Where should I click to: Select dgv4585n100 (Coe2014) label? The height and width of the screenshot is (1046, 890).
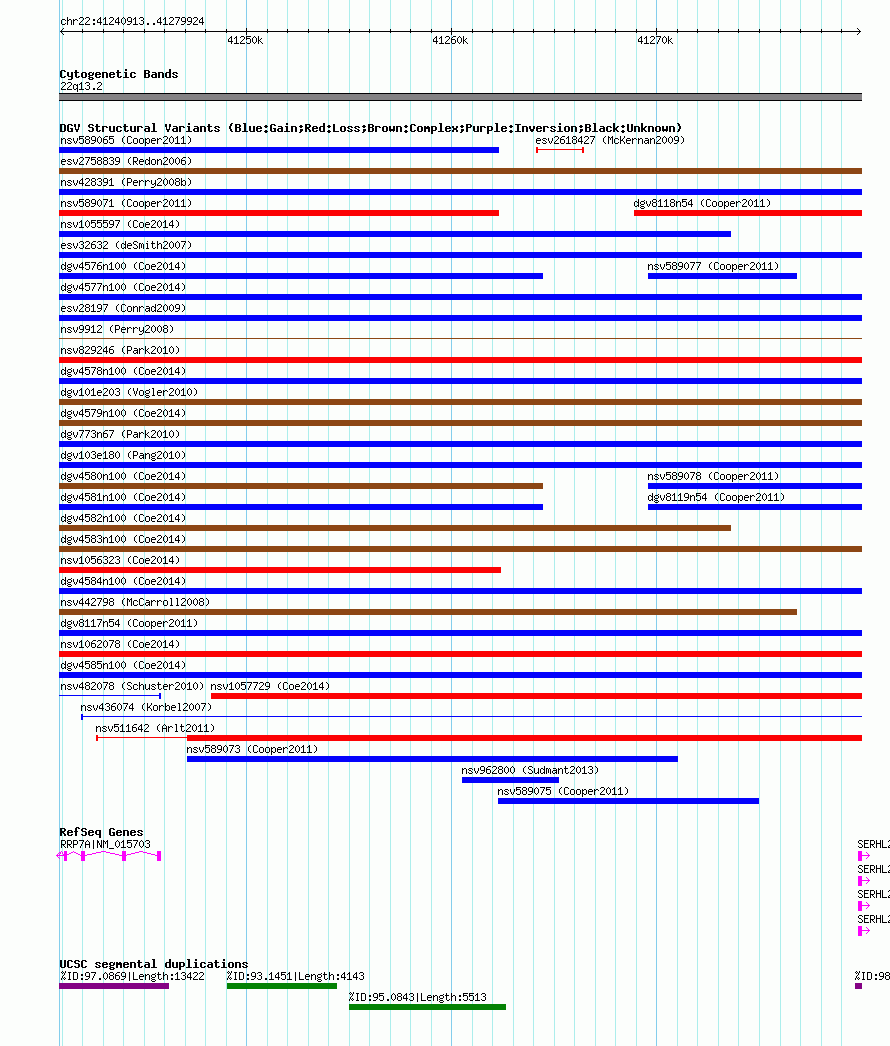click(123, 666)
